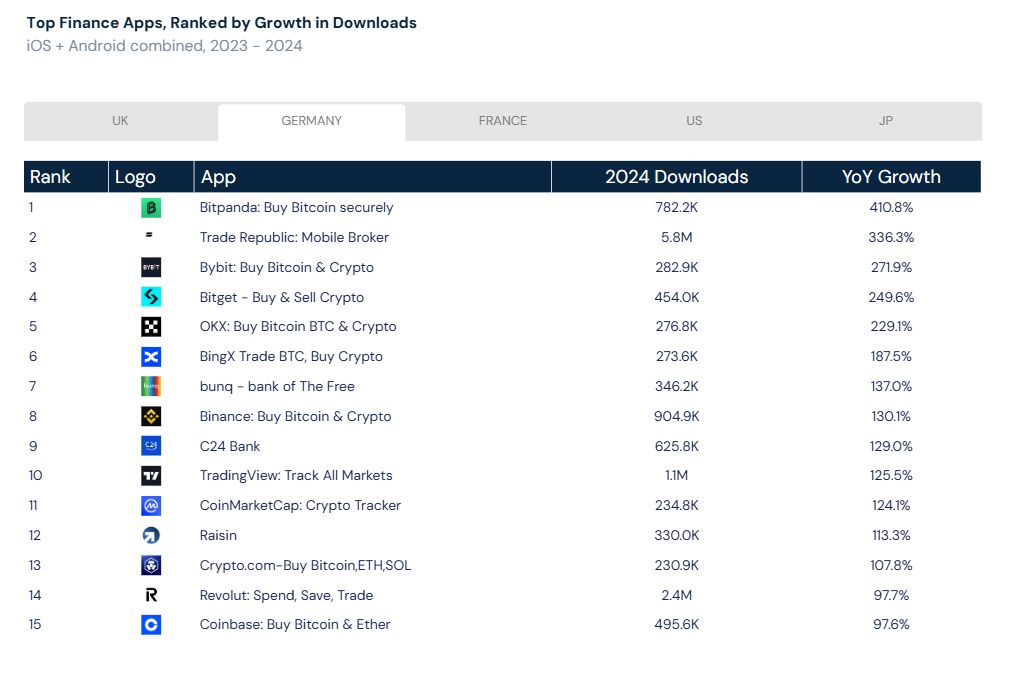Click 'BingX Trade BTC, Buy Crypto' name
The image size is (1023, 690).
(x=291, y=357)
